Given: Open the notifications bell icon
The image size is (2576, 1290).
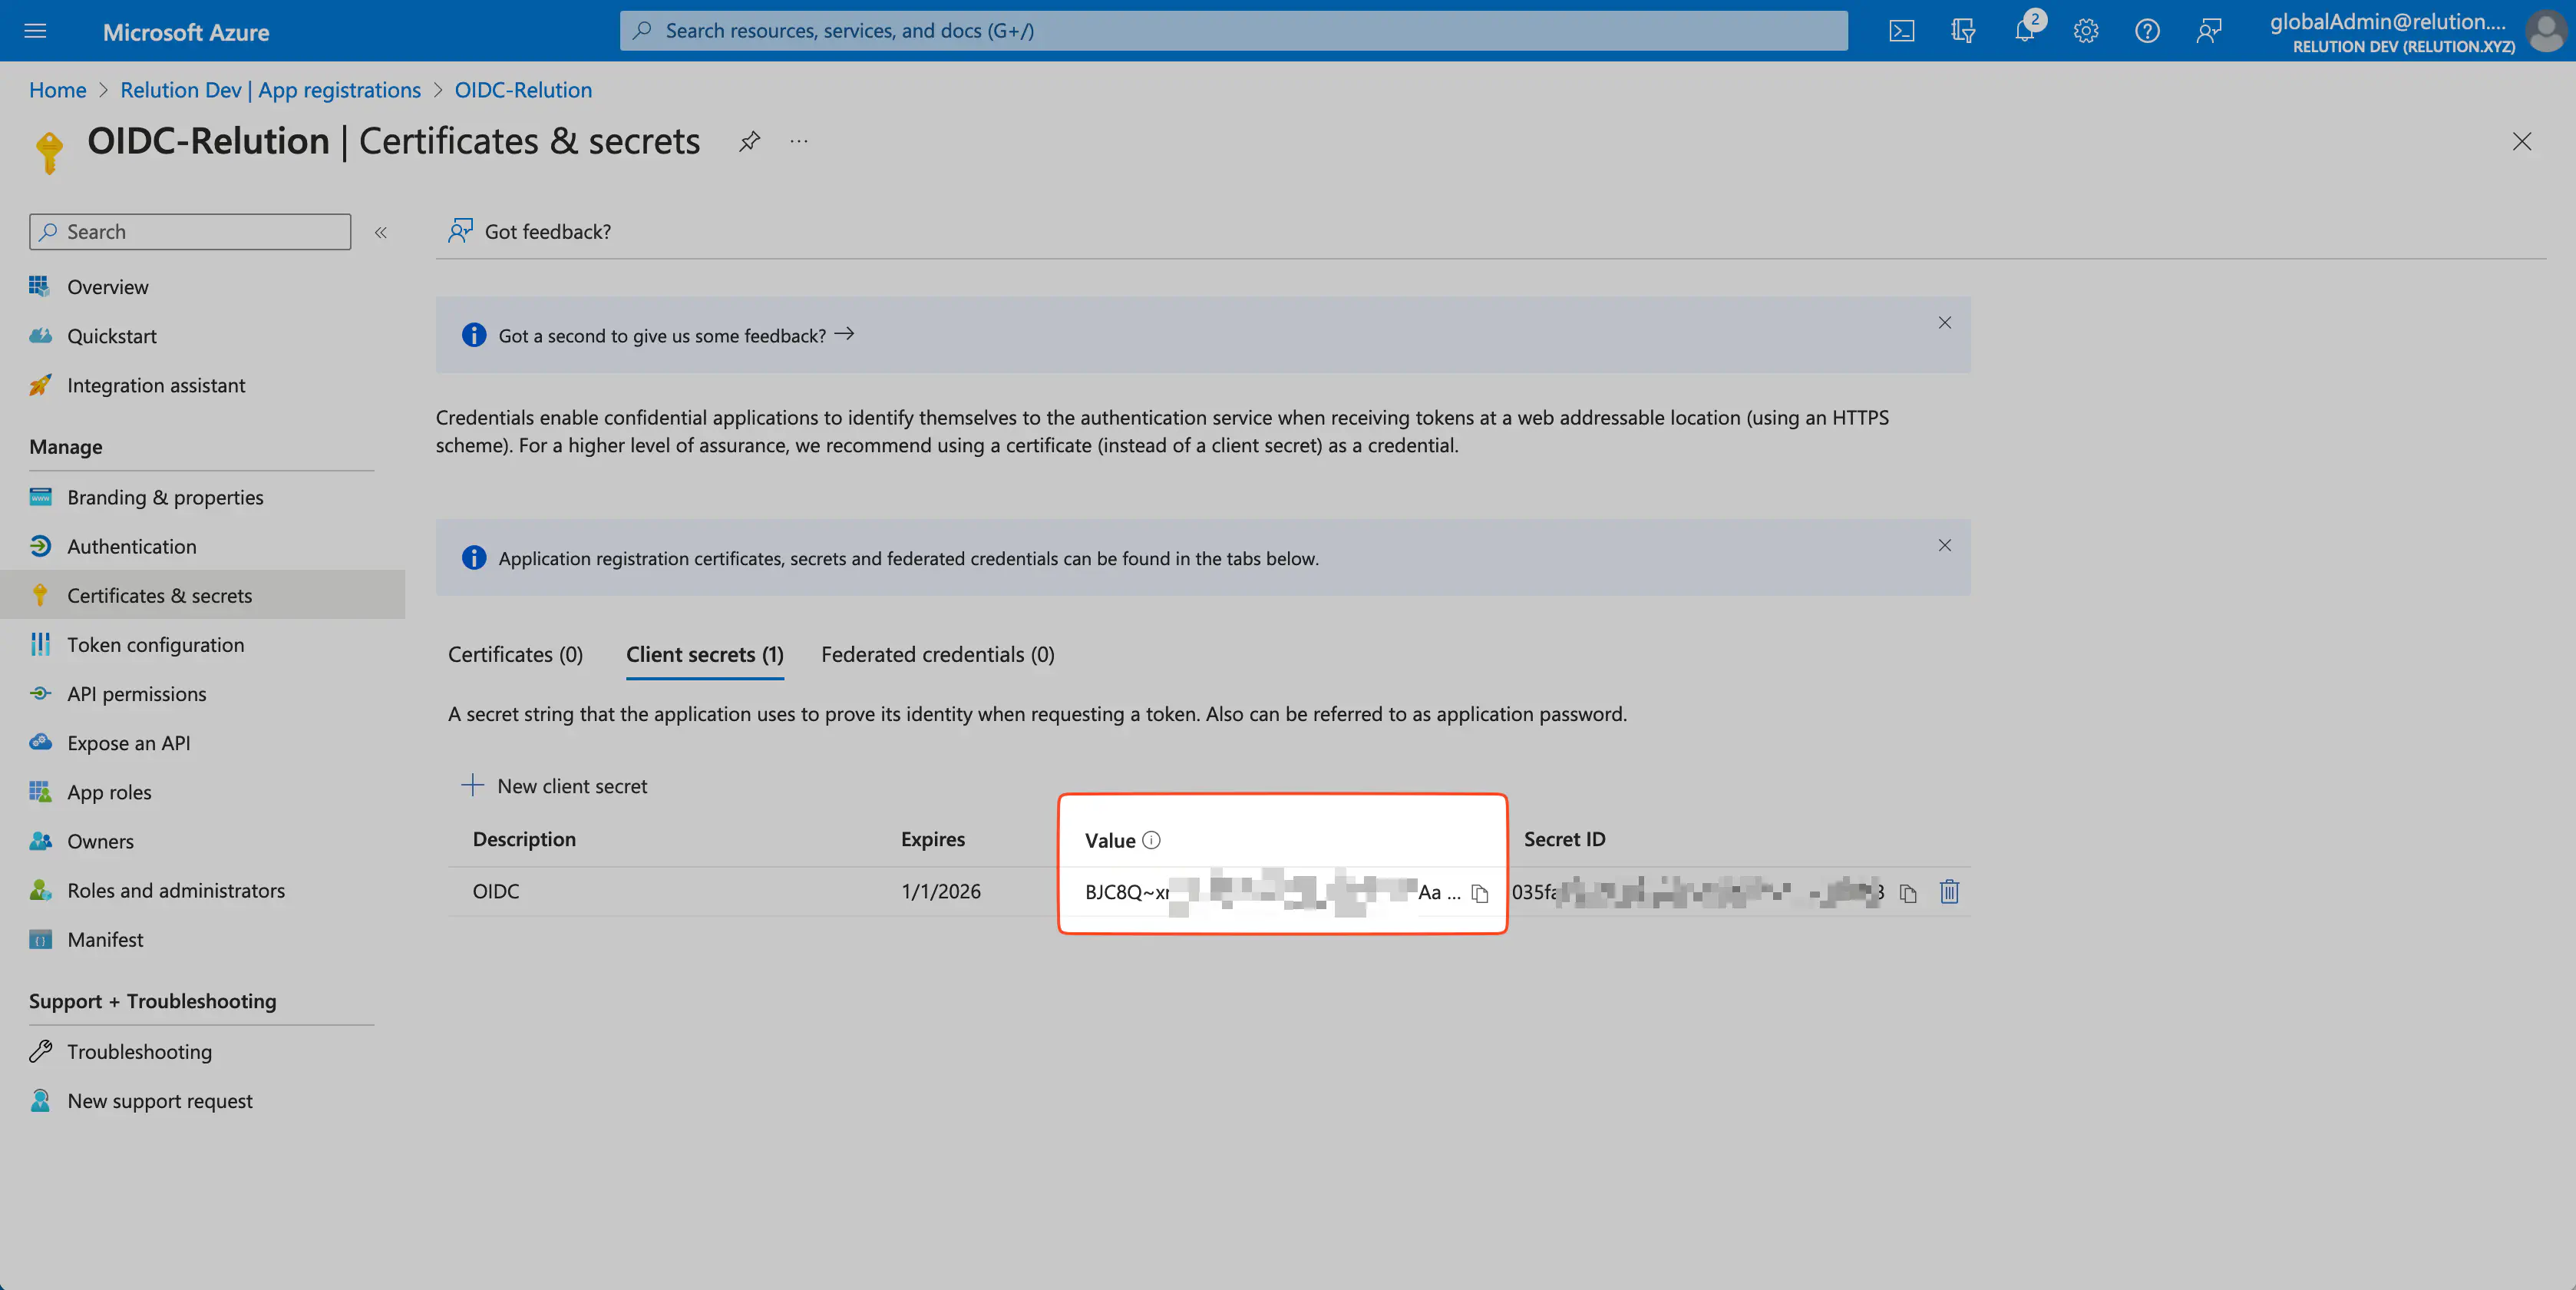Looking at the screenshot, I should pos(2024,31).
